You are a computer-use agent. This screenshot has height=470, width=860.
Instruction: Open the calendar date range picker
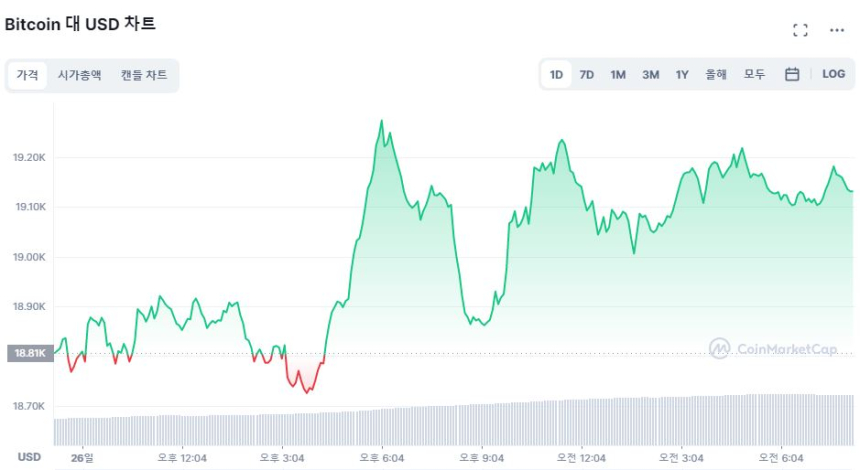point(792,74)
